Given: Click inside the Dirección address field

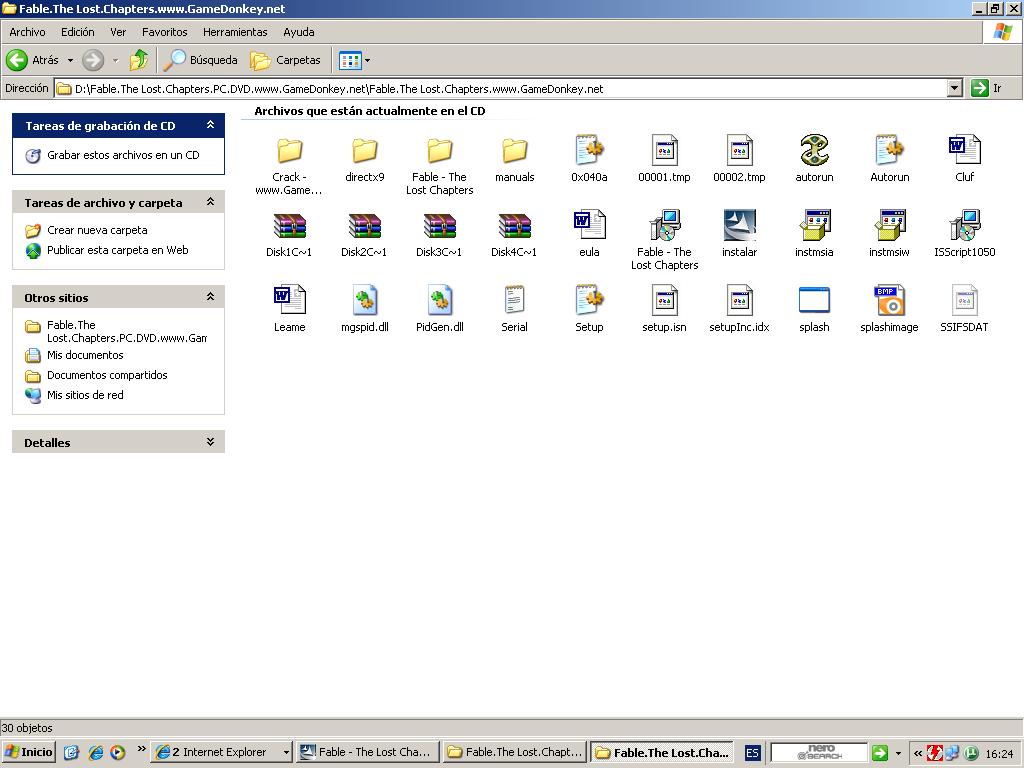Looking at the screenshot, I should (500, 88).
